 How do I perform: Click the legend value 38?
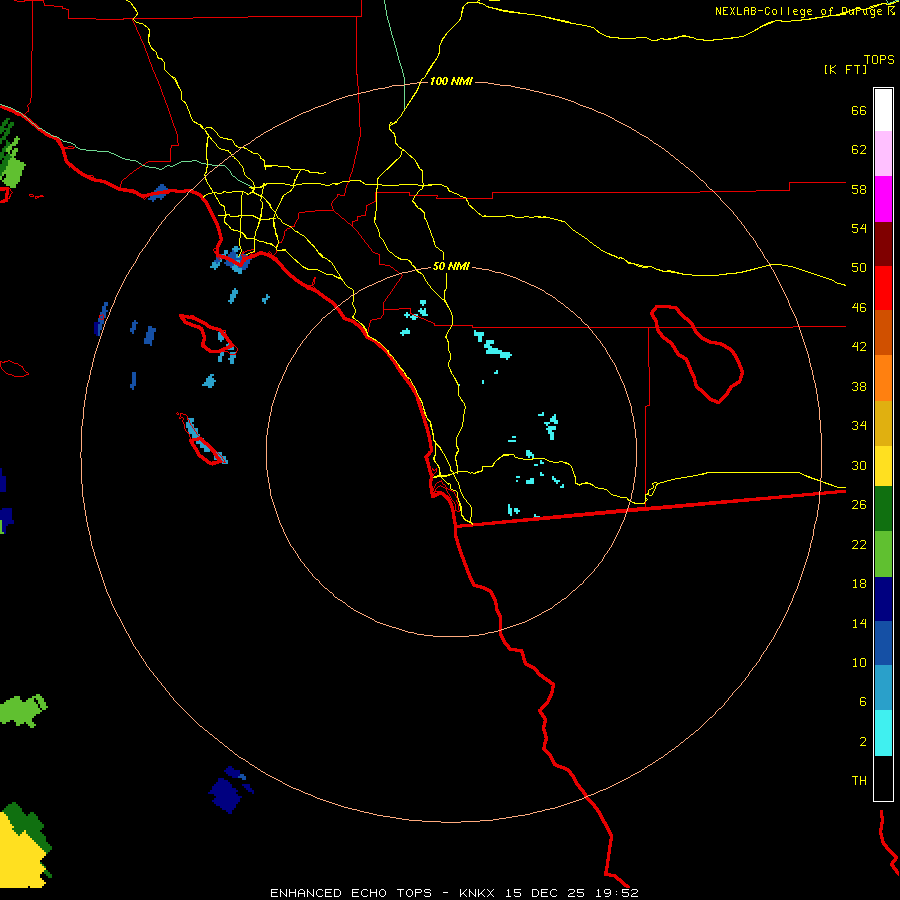pyautogui.click(x=859, y=386)
